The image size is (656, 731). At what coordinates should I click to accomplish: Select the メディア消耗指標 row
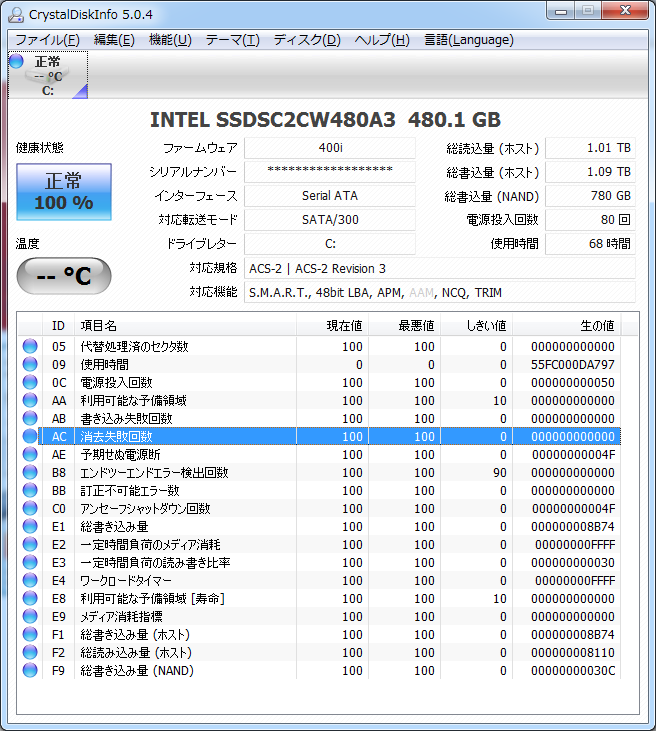pyautogui.click(x=319, y=617)
